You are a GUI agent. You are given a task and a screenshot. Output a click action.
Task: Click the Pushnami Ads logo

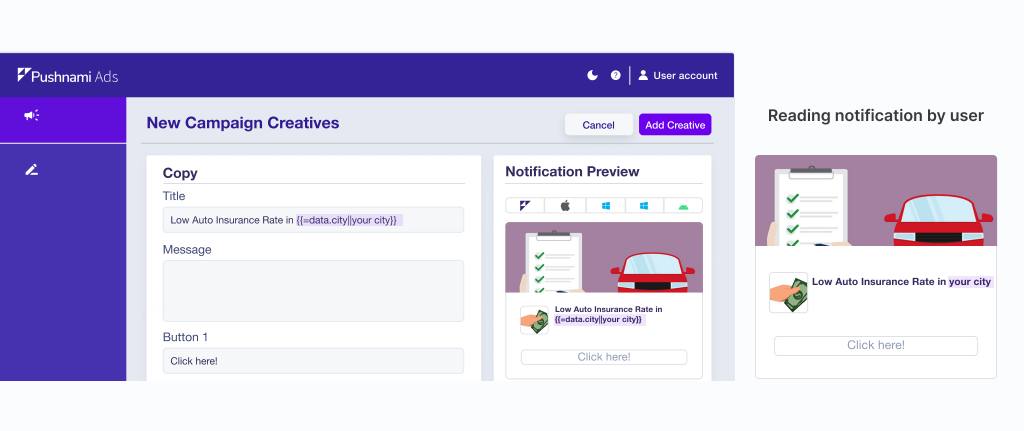67,76
